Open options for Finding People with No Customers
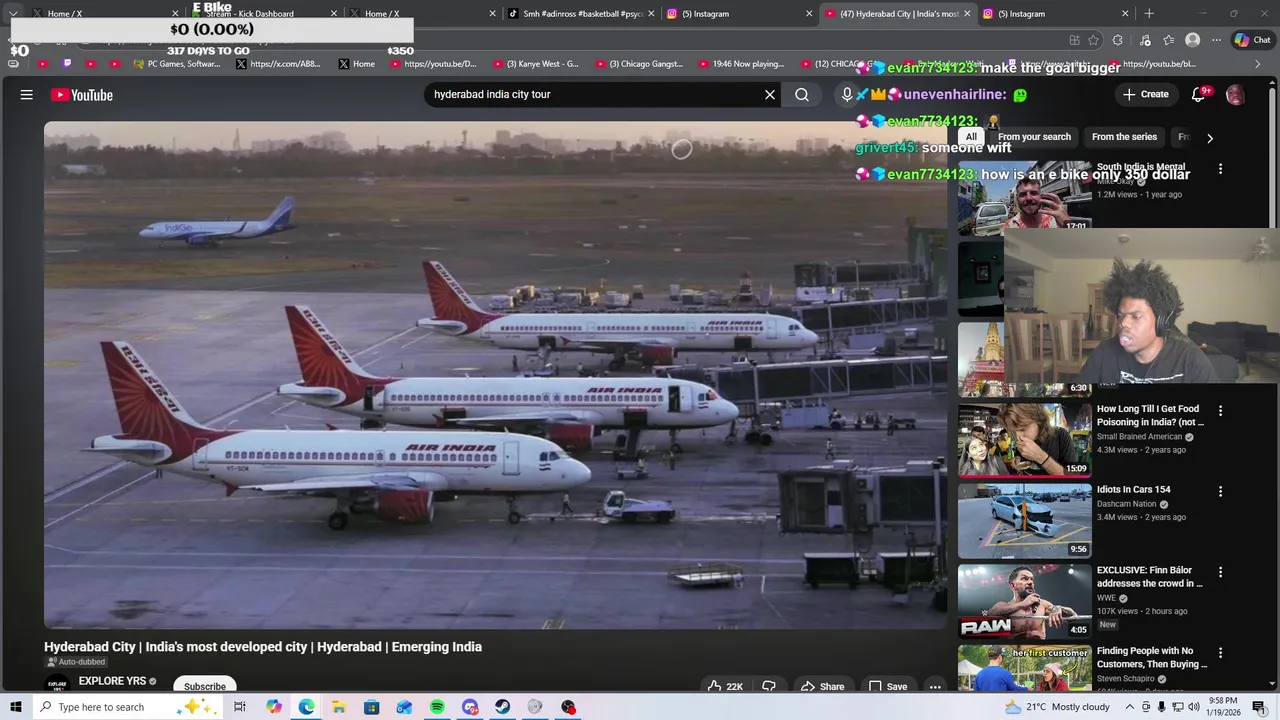Viewport: 1280px width, 720px height. (1220, 652)
